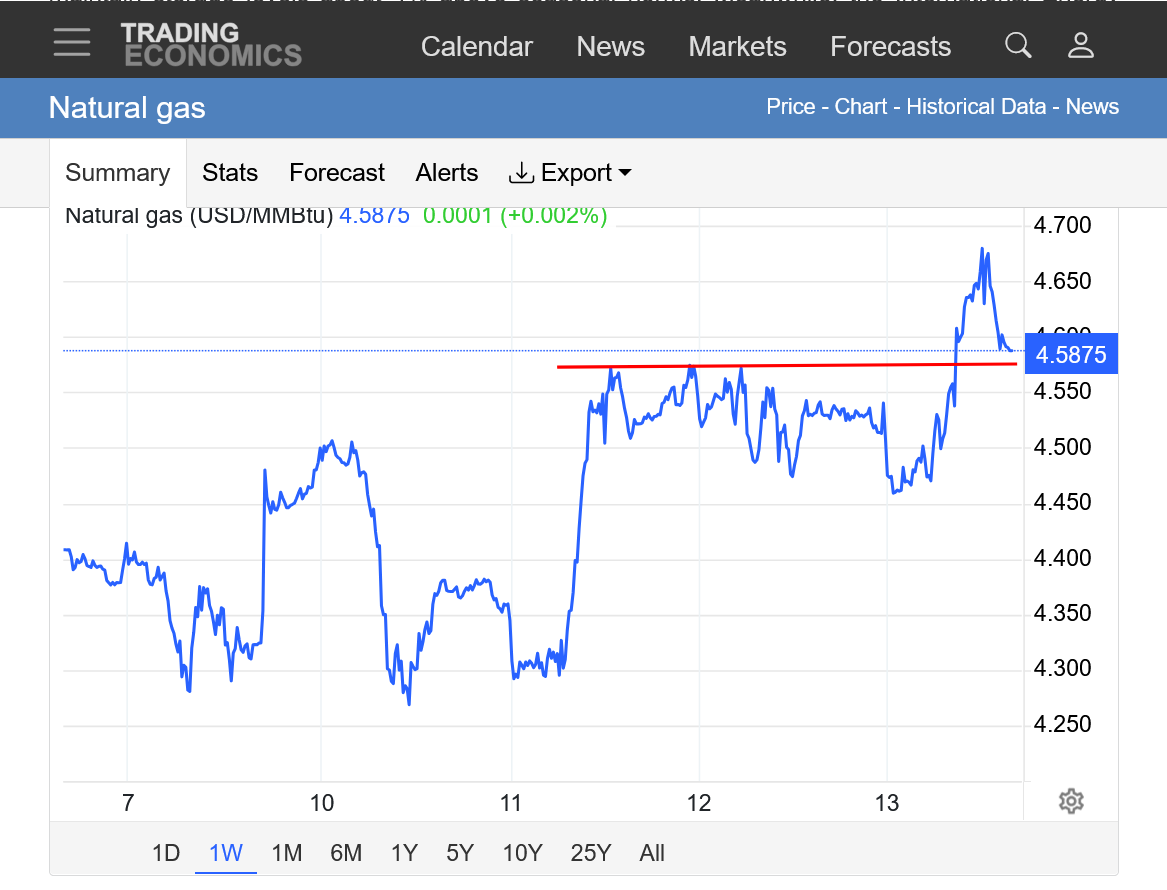Open Forecasts in top navigation
1167x890 pixels.
tap(891, 47)
